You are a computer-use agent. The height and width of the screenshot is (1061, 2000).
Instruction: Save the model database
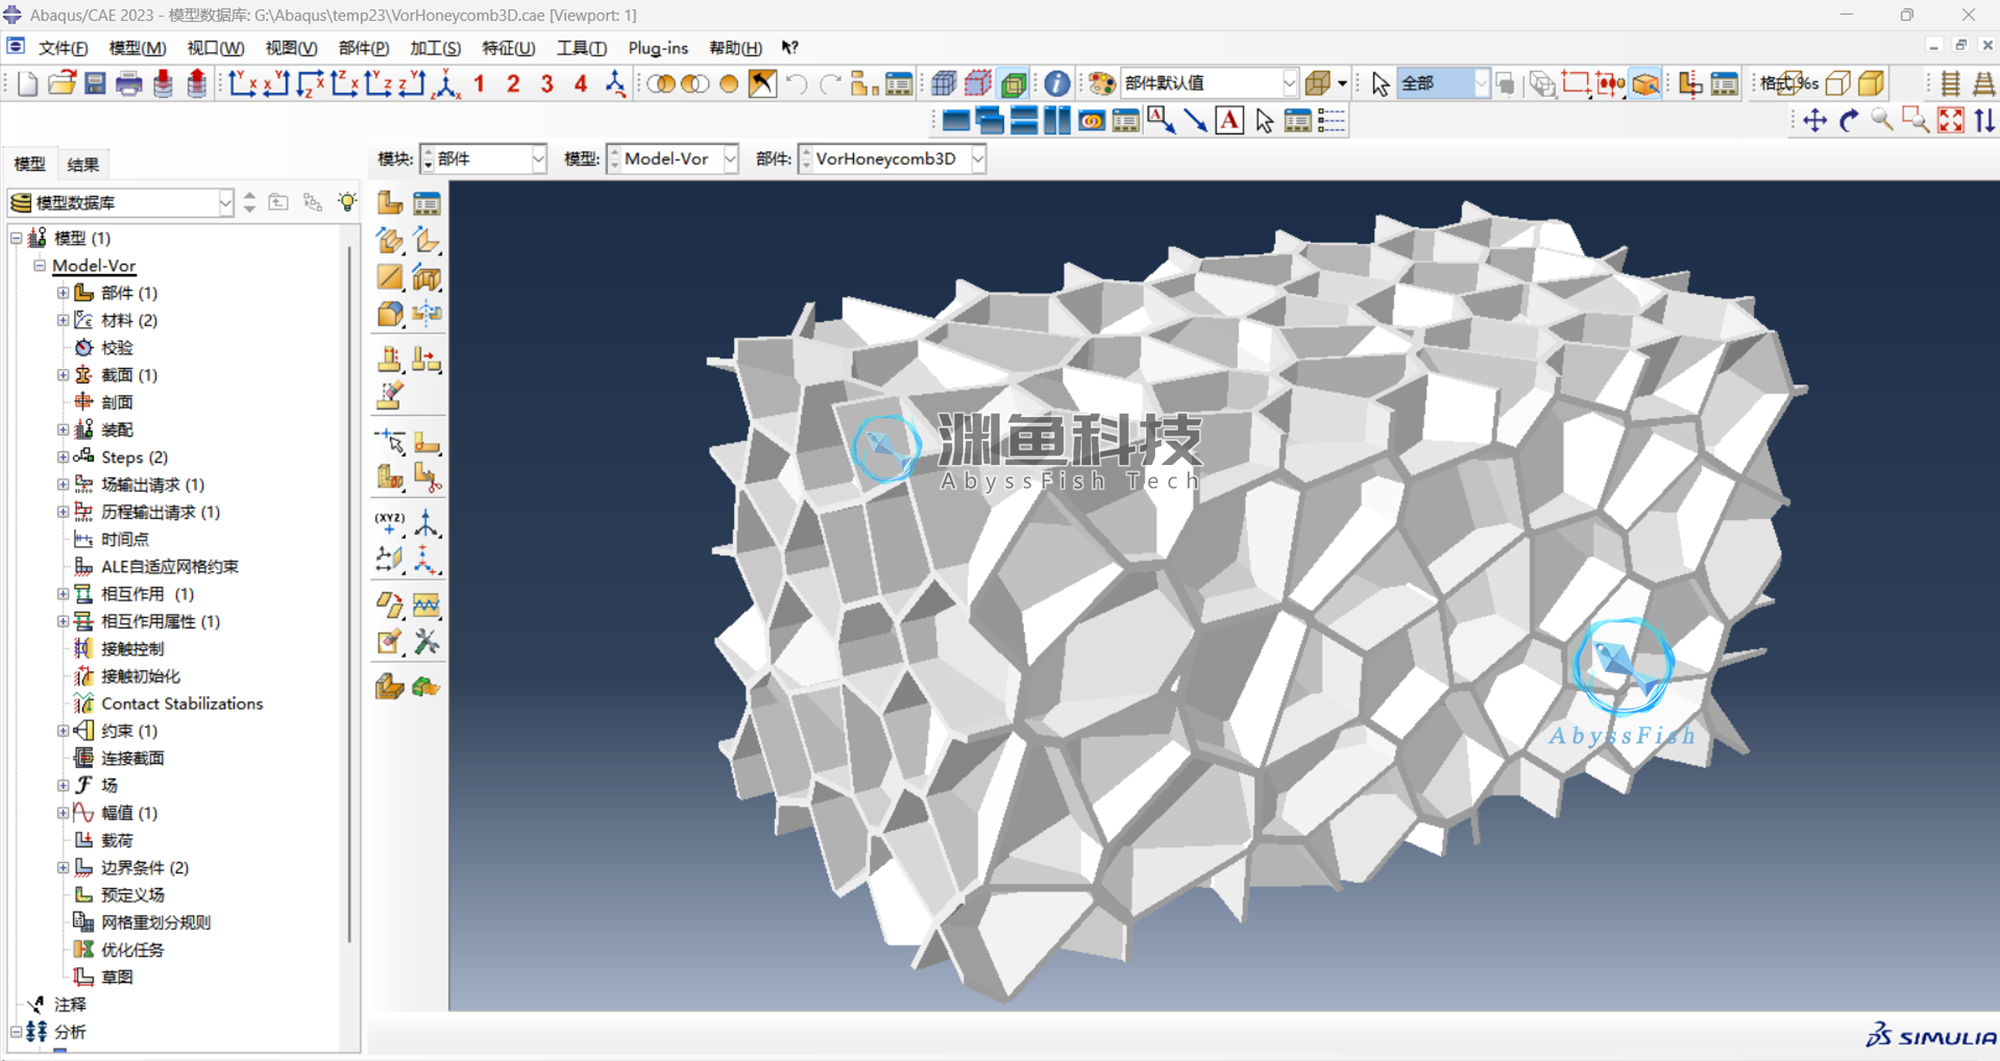tap(95, 84)
